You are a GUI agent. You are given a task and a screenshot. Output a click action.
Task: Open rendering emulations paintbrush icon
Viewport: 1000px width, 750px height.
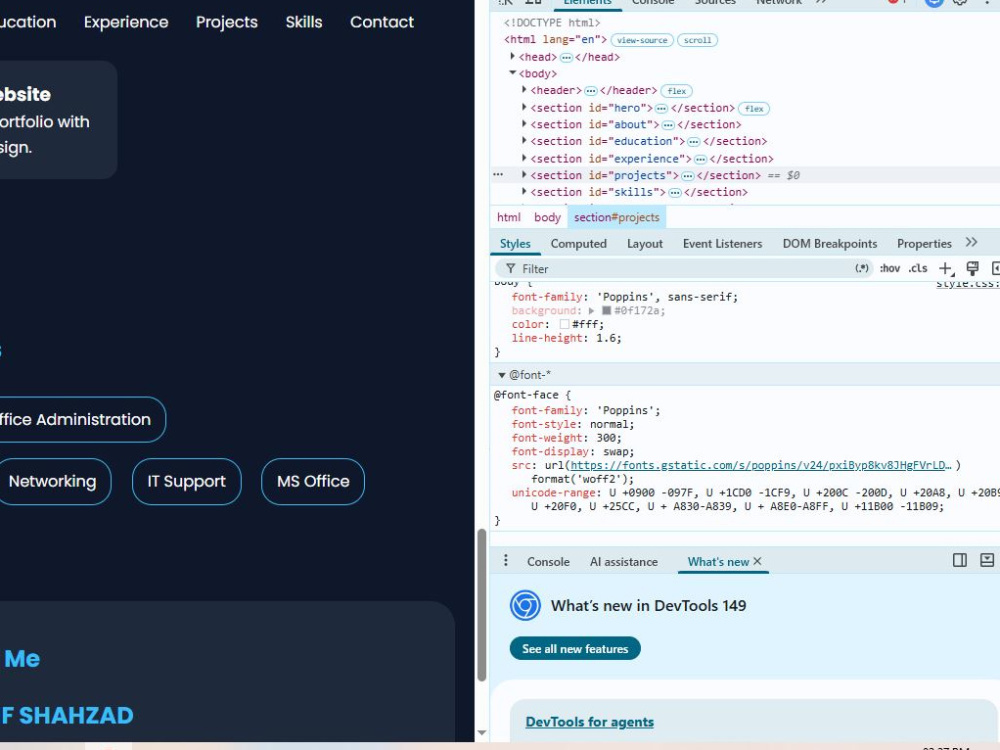(973, 268)
